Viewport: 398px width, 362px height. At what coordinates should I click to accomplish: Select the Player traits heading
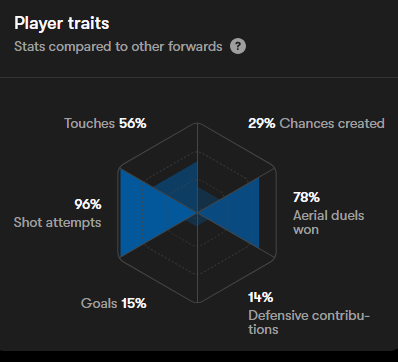point(62,23)
